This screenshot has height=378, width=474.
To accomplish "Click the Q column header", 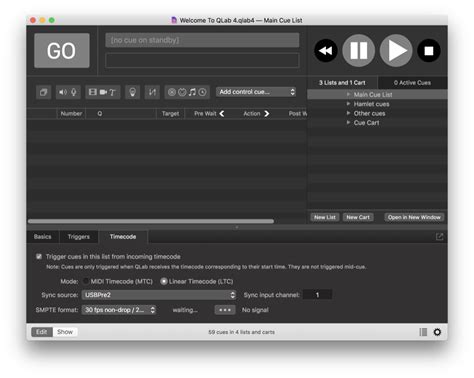I will pos(121,114).
